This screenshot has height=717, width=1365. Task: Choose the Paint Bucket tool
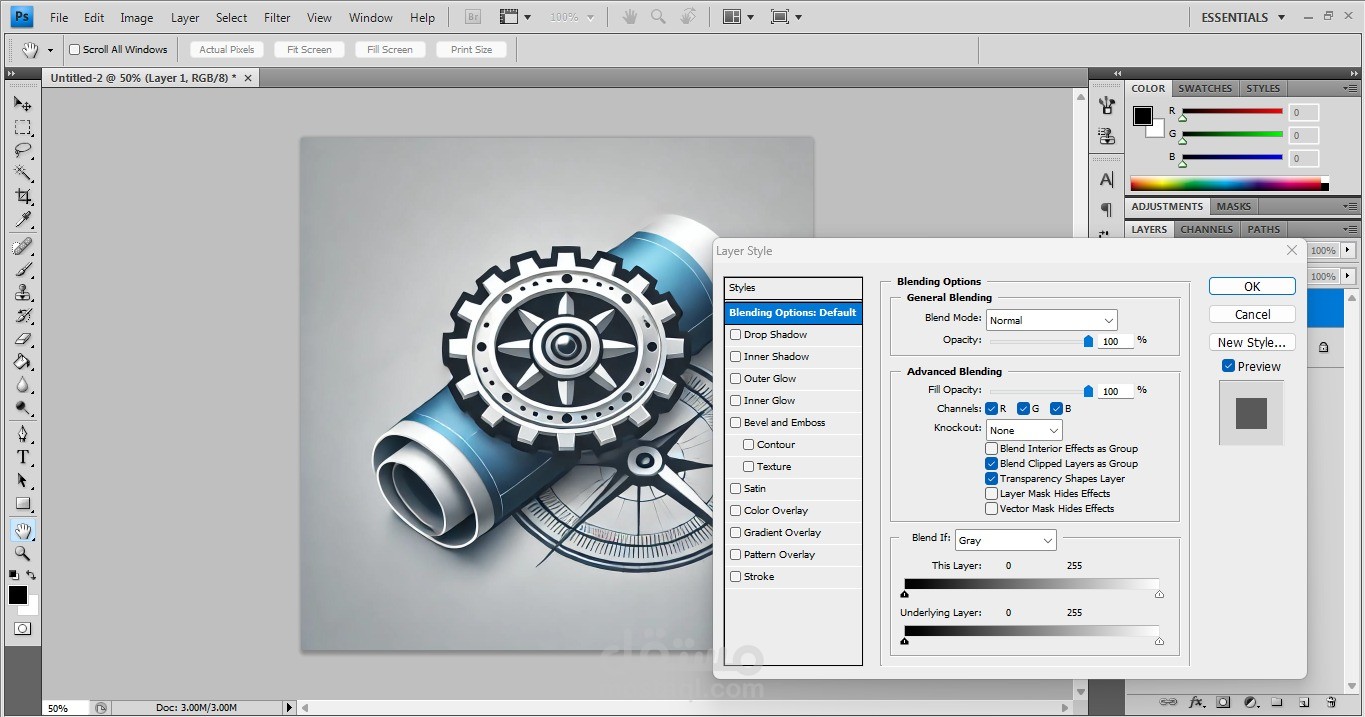click(22, 362)
